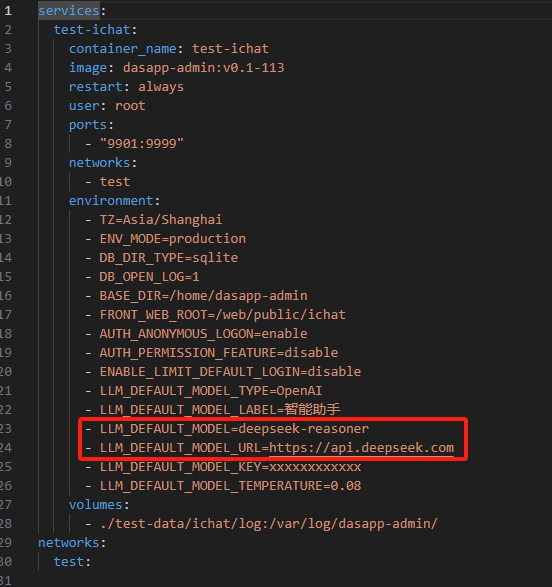The height and width of the screenshot is (587, 552).
Task: Click line number 7 in gutter
Action: pos(8,125)
